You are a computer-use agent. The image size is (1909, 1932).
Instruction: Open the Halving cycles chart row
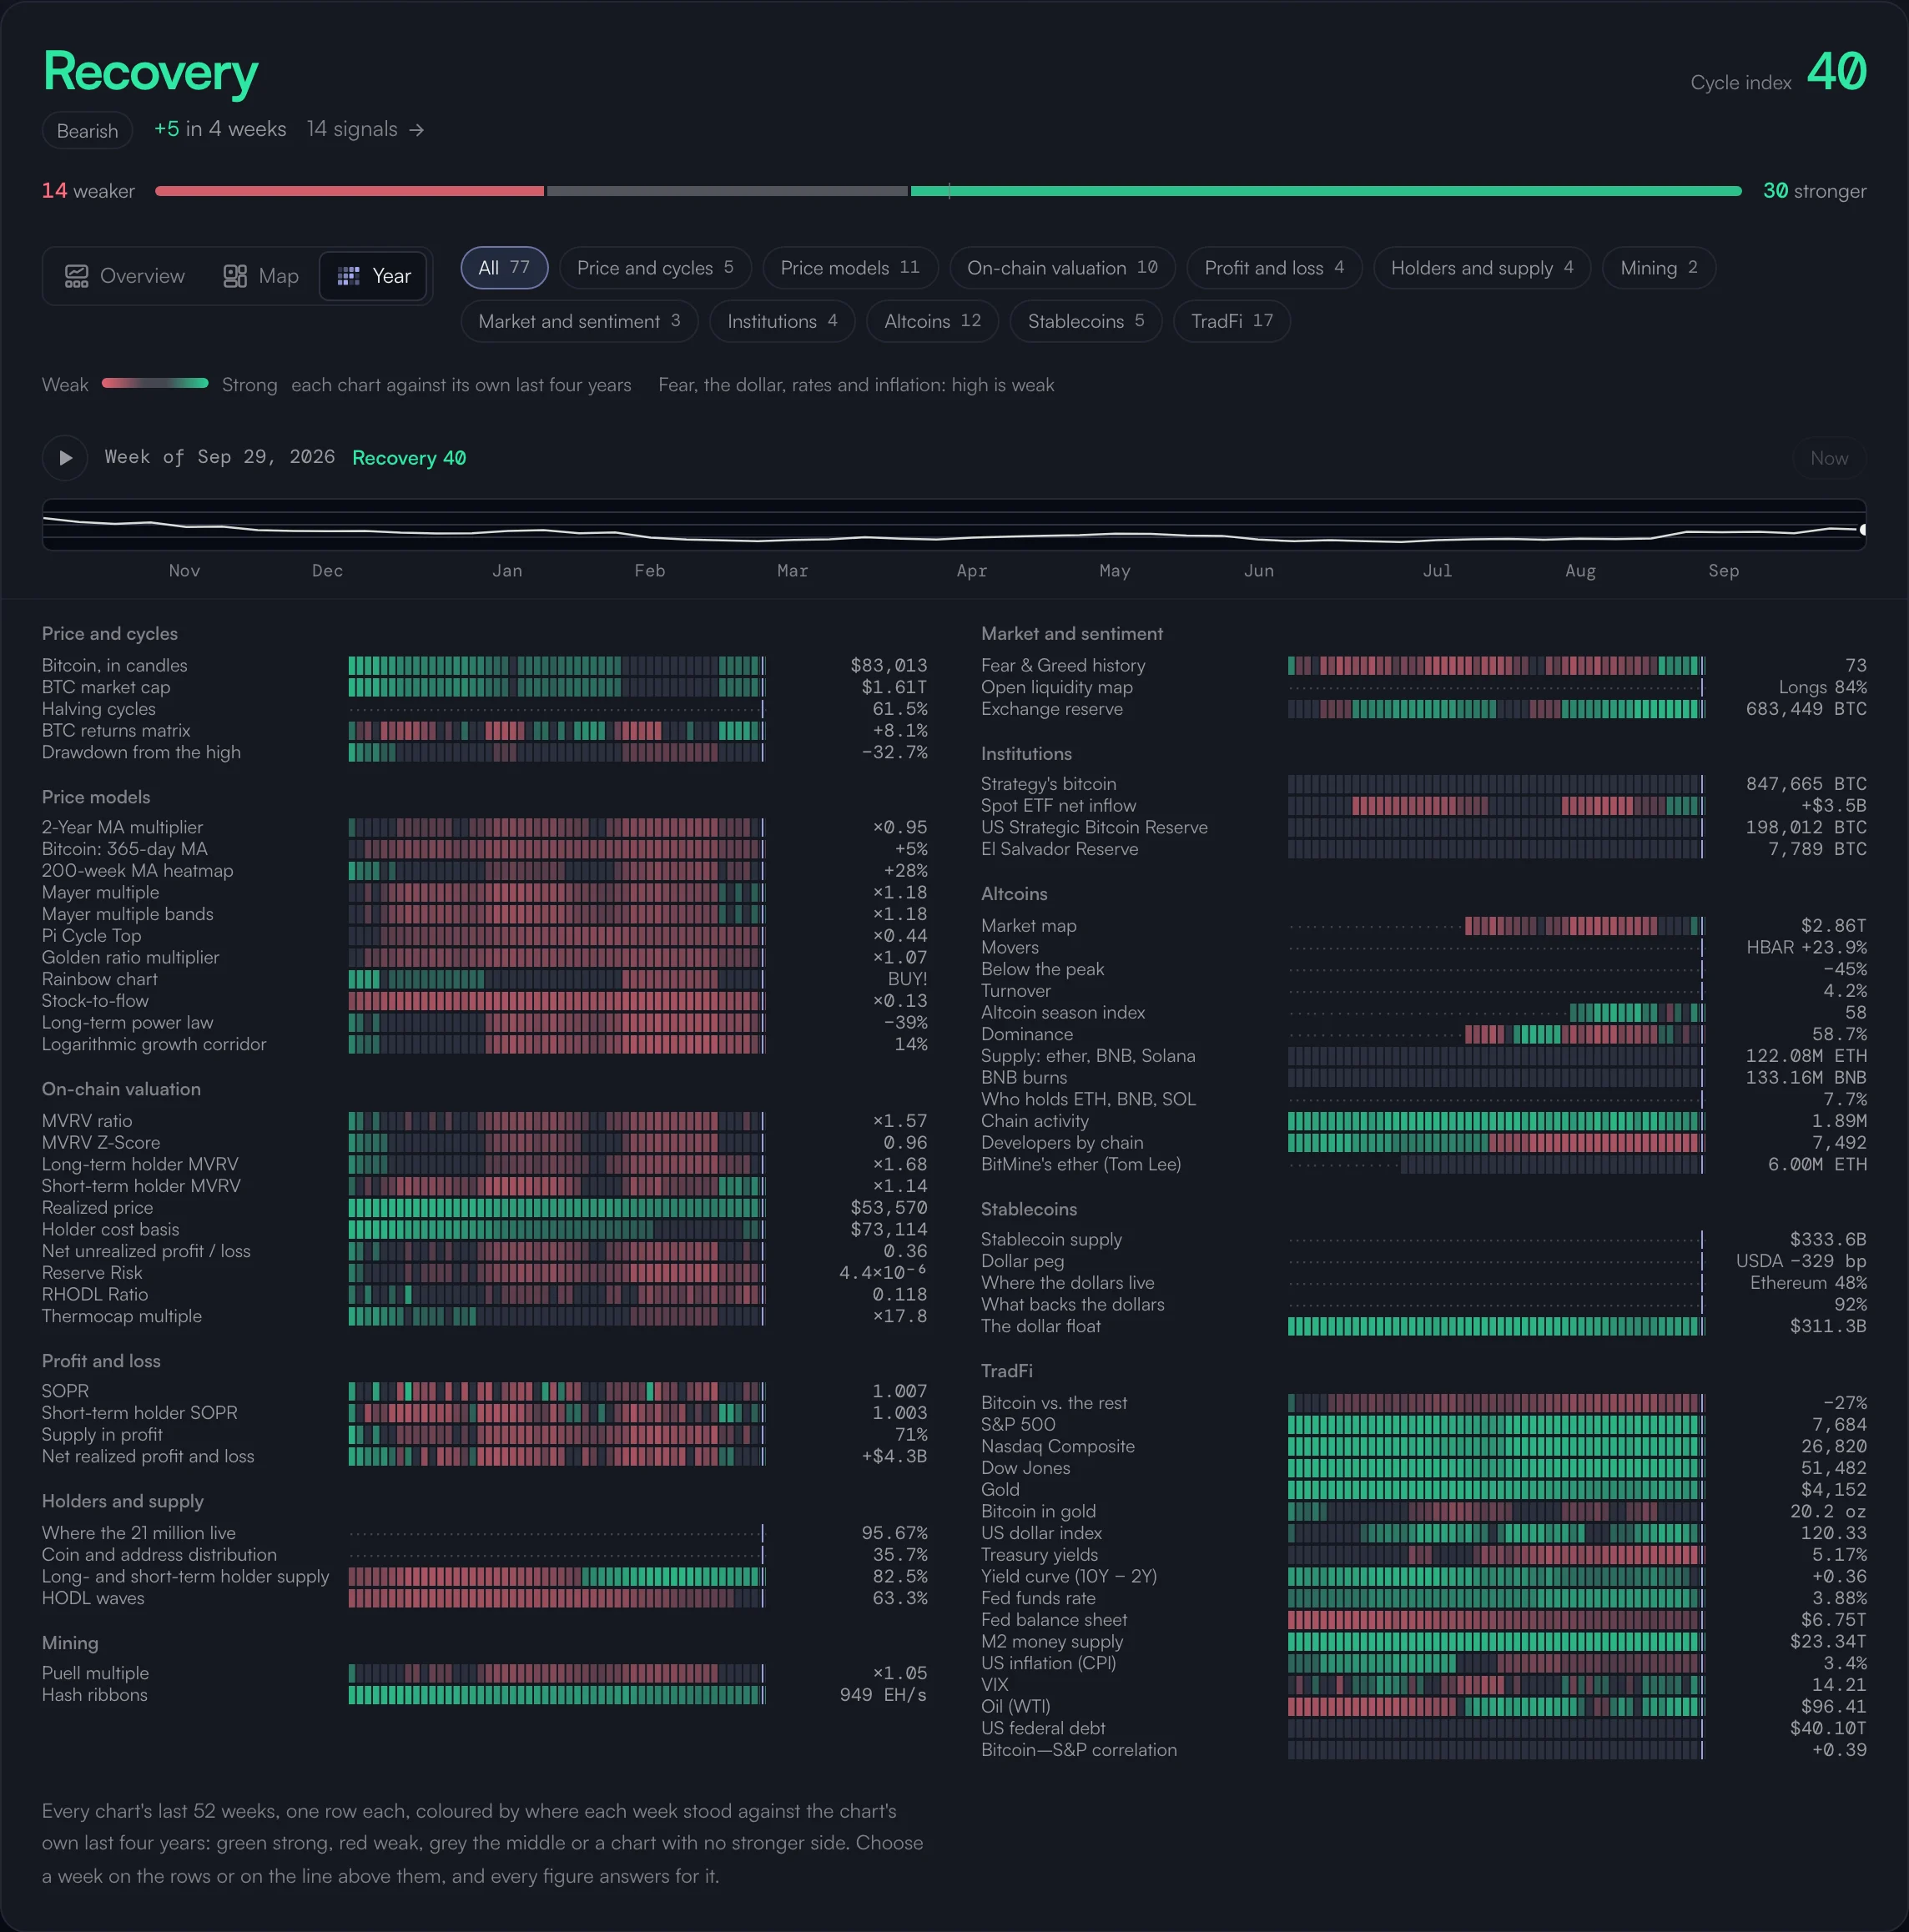pos(484,709)
